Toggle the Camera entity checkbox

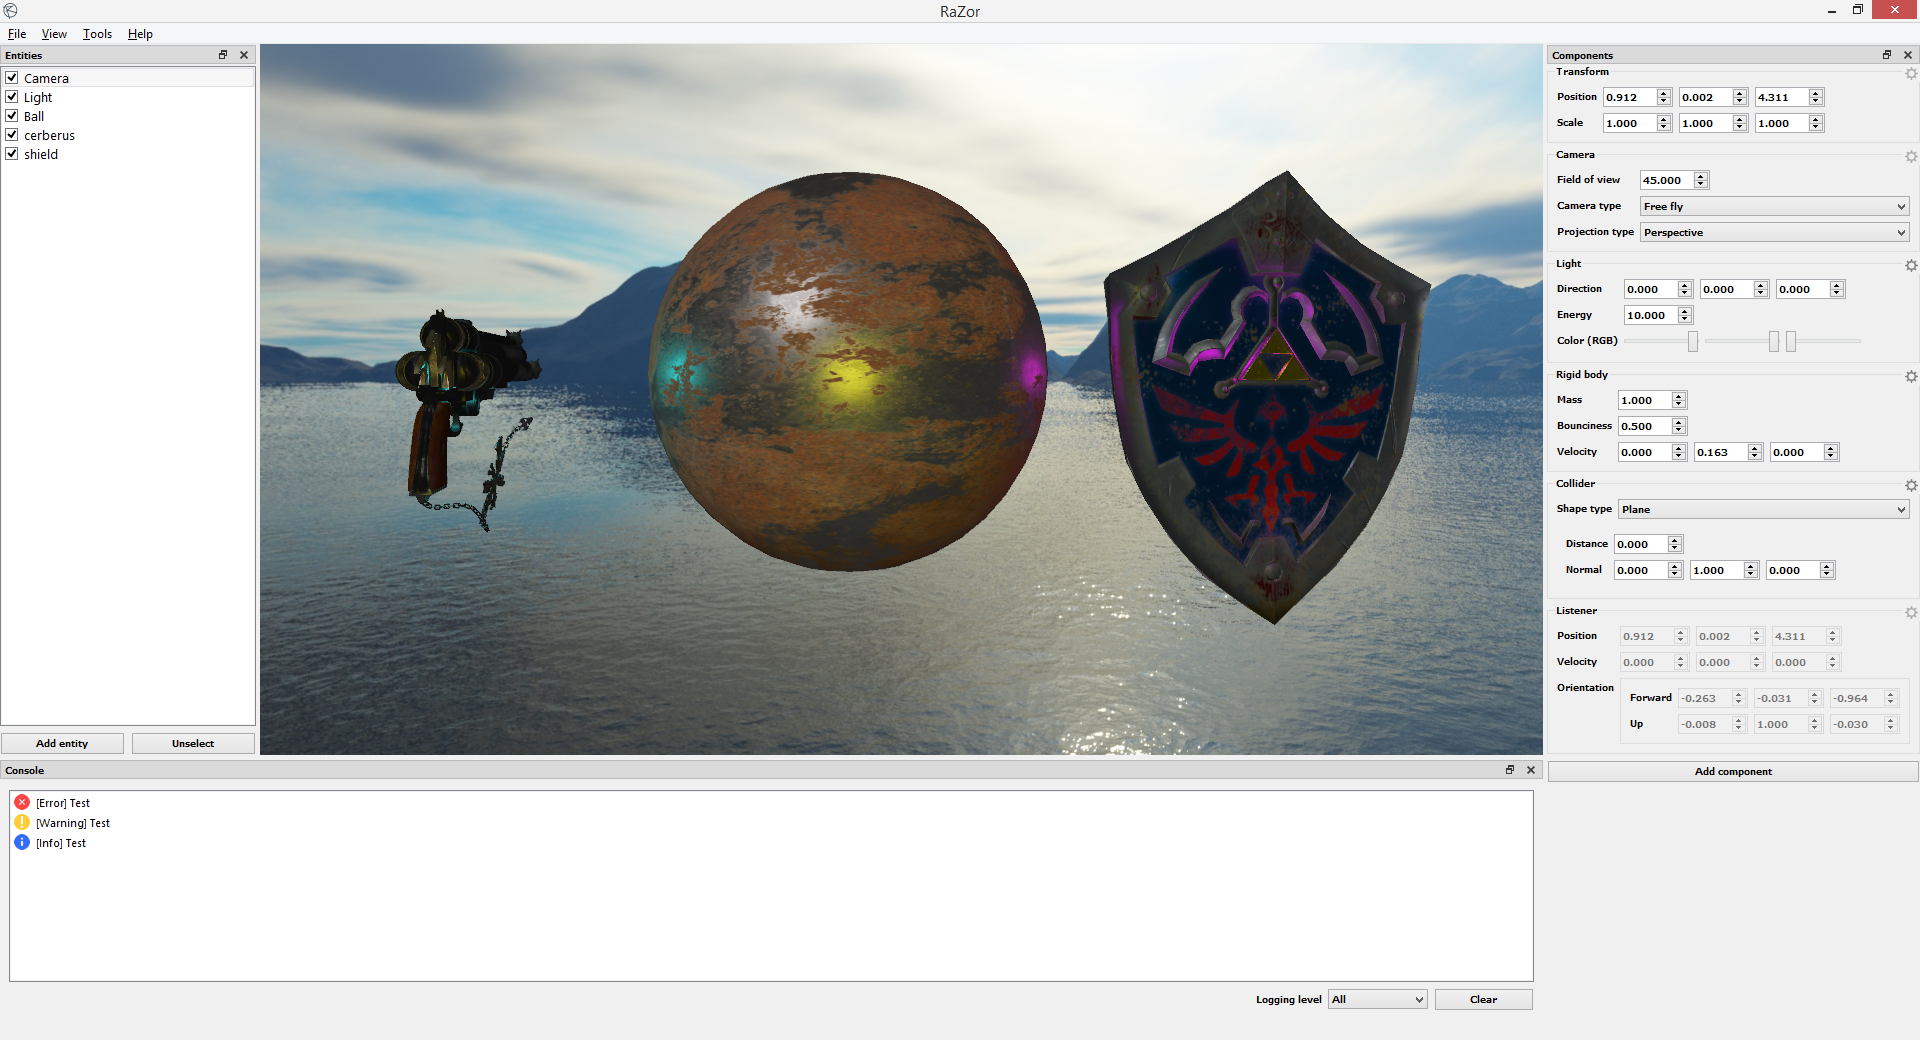pyautogui.click(x=12, y=77)
